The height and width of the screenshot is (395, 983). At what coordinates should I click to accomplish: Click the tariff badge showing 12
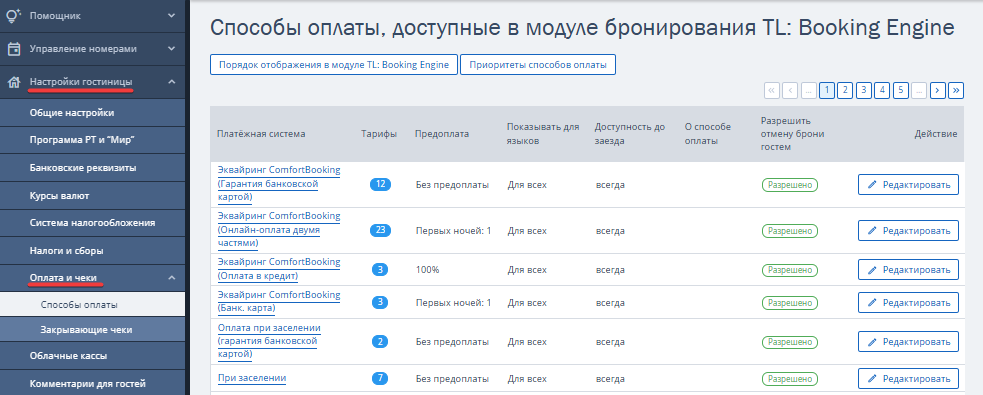click(380, 184)
